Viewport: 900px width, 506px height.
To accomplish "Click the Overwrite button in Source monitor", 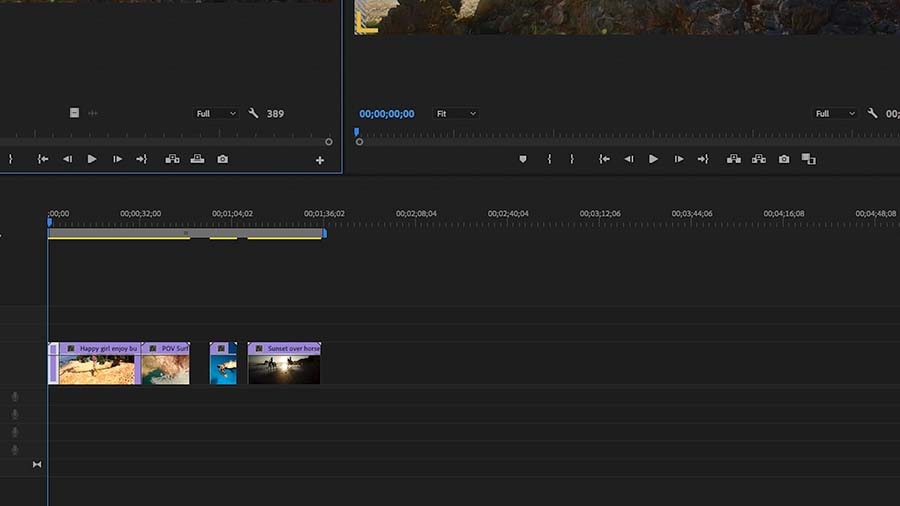I will pos(197,159).
